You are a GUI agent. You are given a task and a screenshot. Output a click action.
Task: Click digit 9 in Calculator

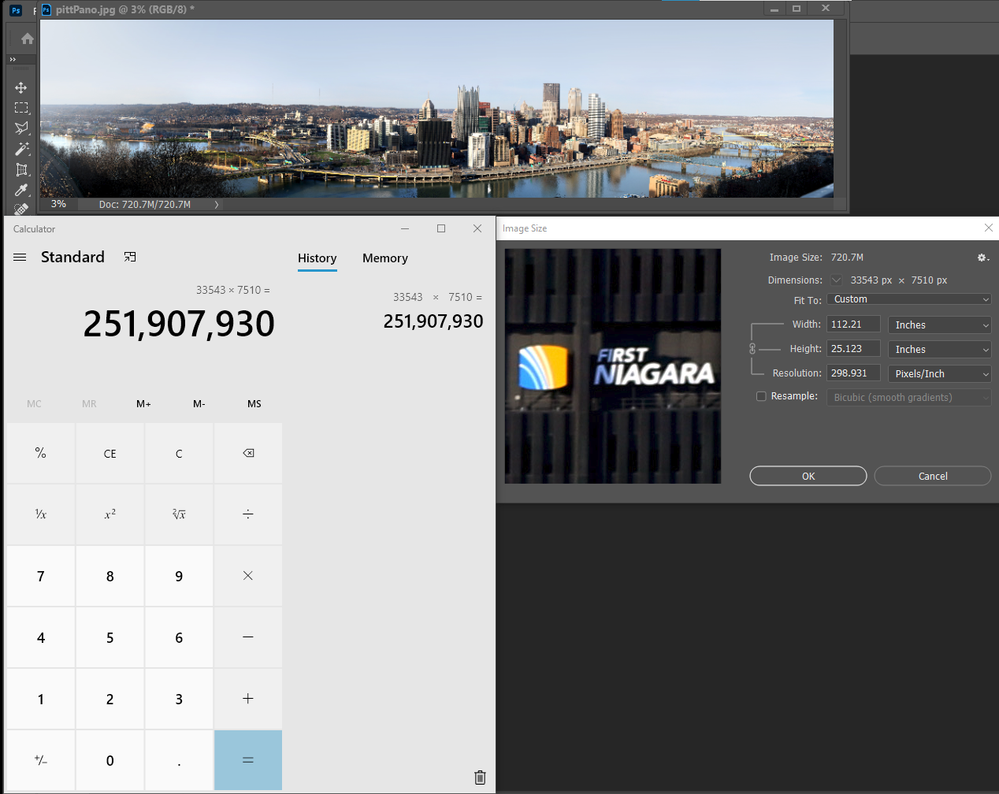179,575
